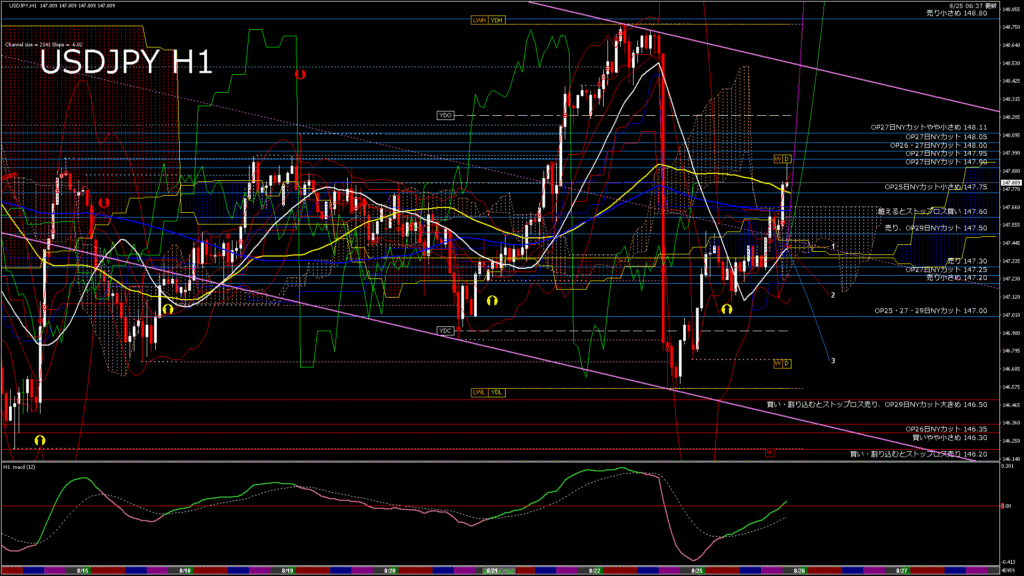1024x576 pixels.
Task: Click yellow up-arrow signal near 8/21
Action: 491,299
